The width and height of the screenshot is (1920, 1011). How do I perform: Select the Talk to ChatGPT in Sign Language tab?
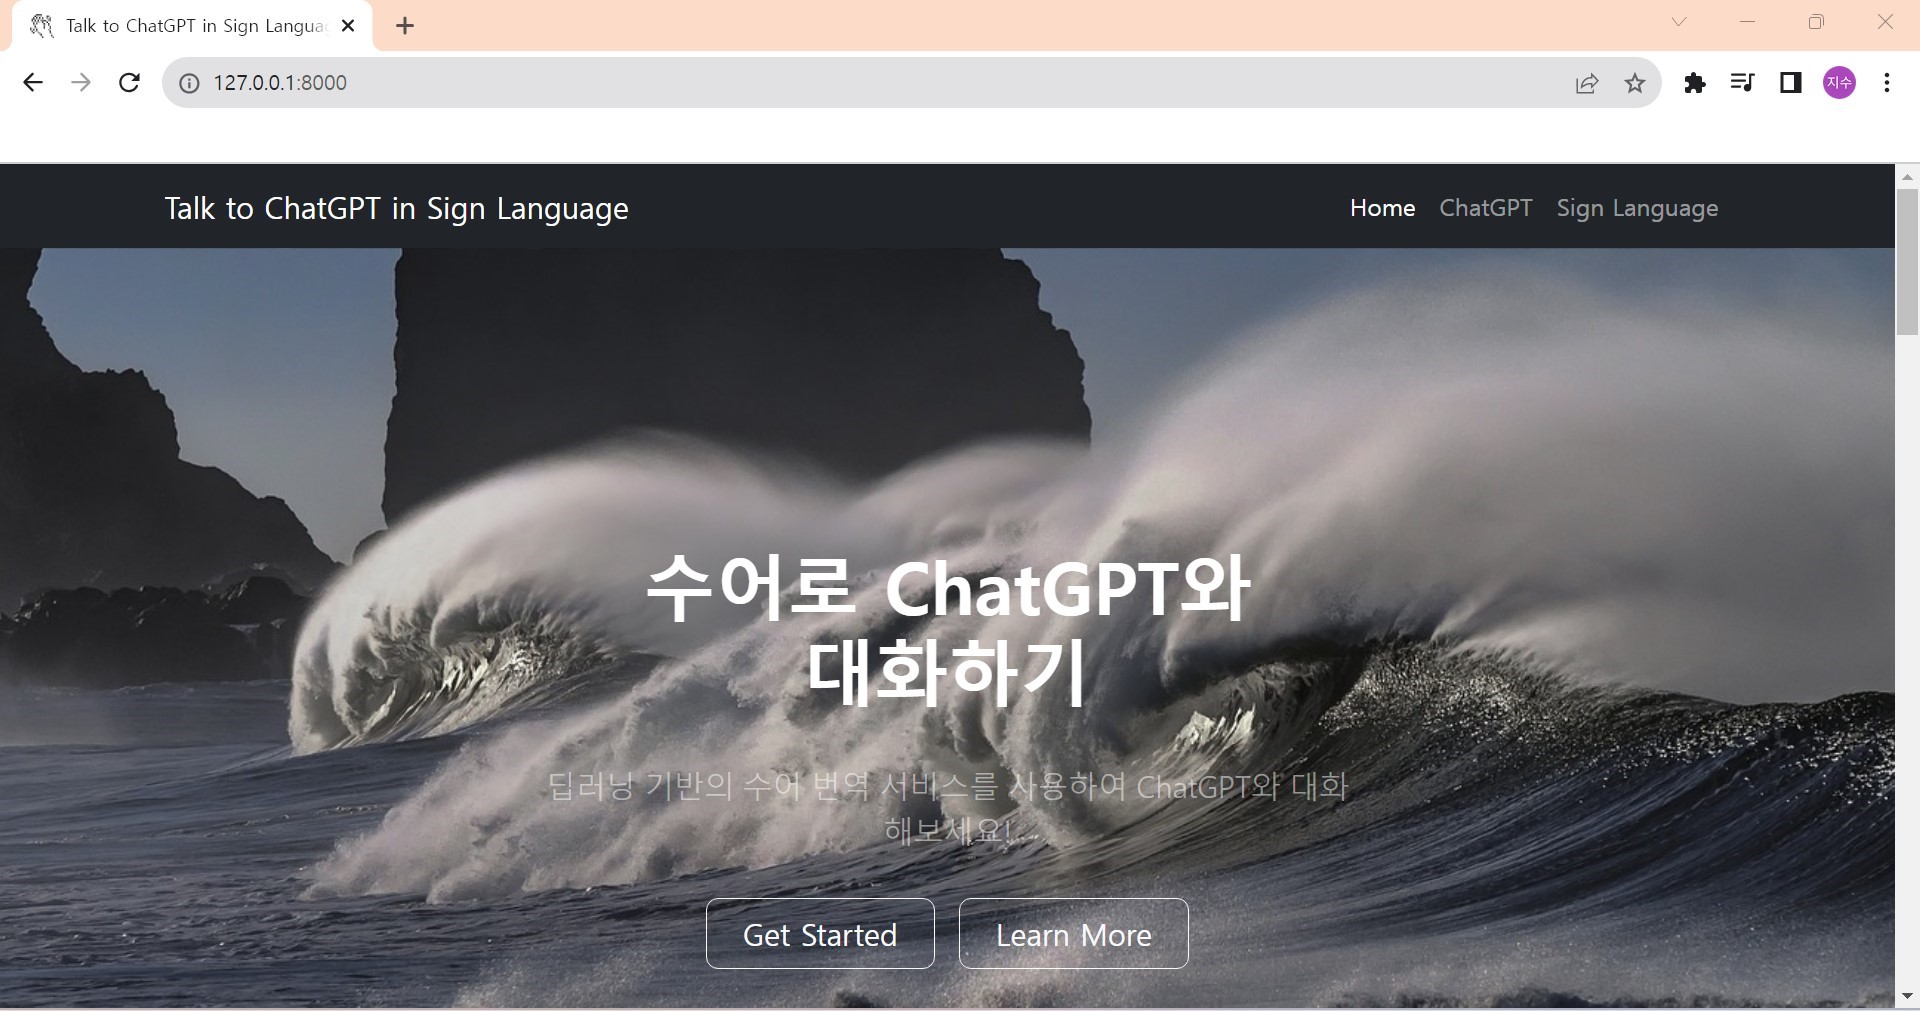tap(192, 26)
